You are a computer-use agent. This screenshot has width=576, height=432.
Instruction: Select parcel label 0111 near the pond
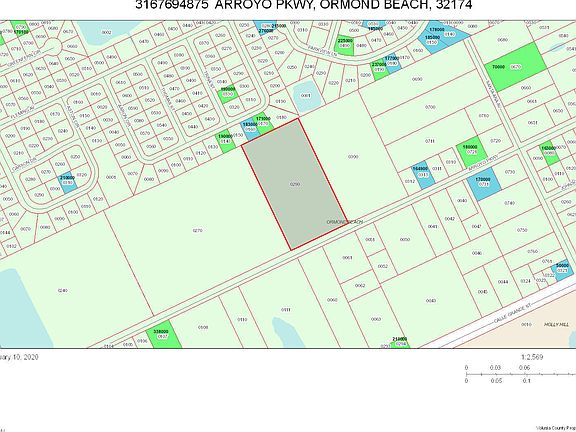pos(285,310)
